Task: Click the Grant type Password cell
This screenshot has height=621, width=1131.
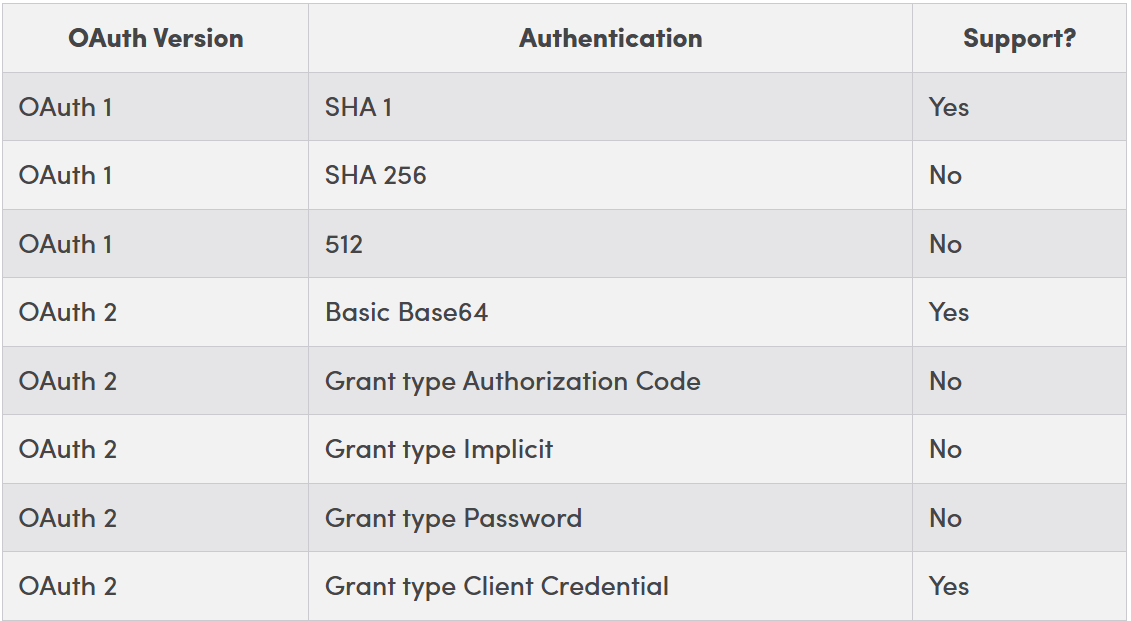Action: tap(453, 518)
